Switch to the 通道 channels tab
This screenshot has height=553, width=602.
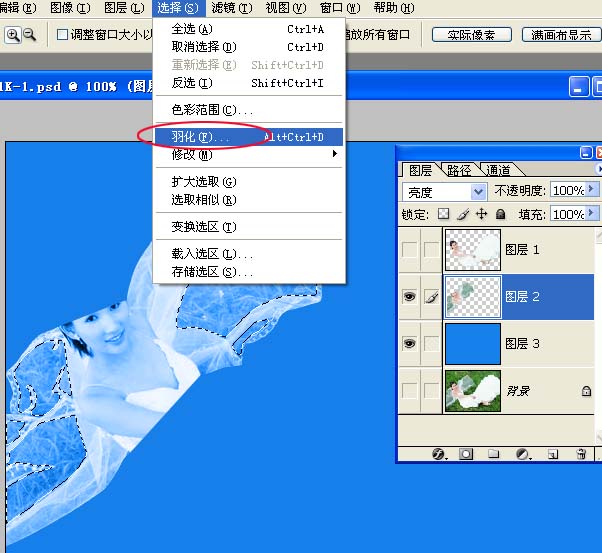(498, 170)
